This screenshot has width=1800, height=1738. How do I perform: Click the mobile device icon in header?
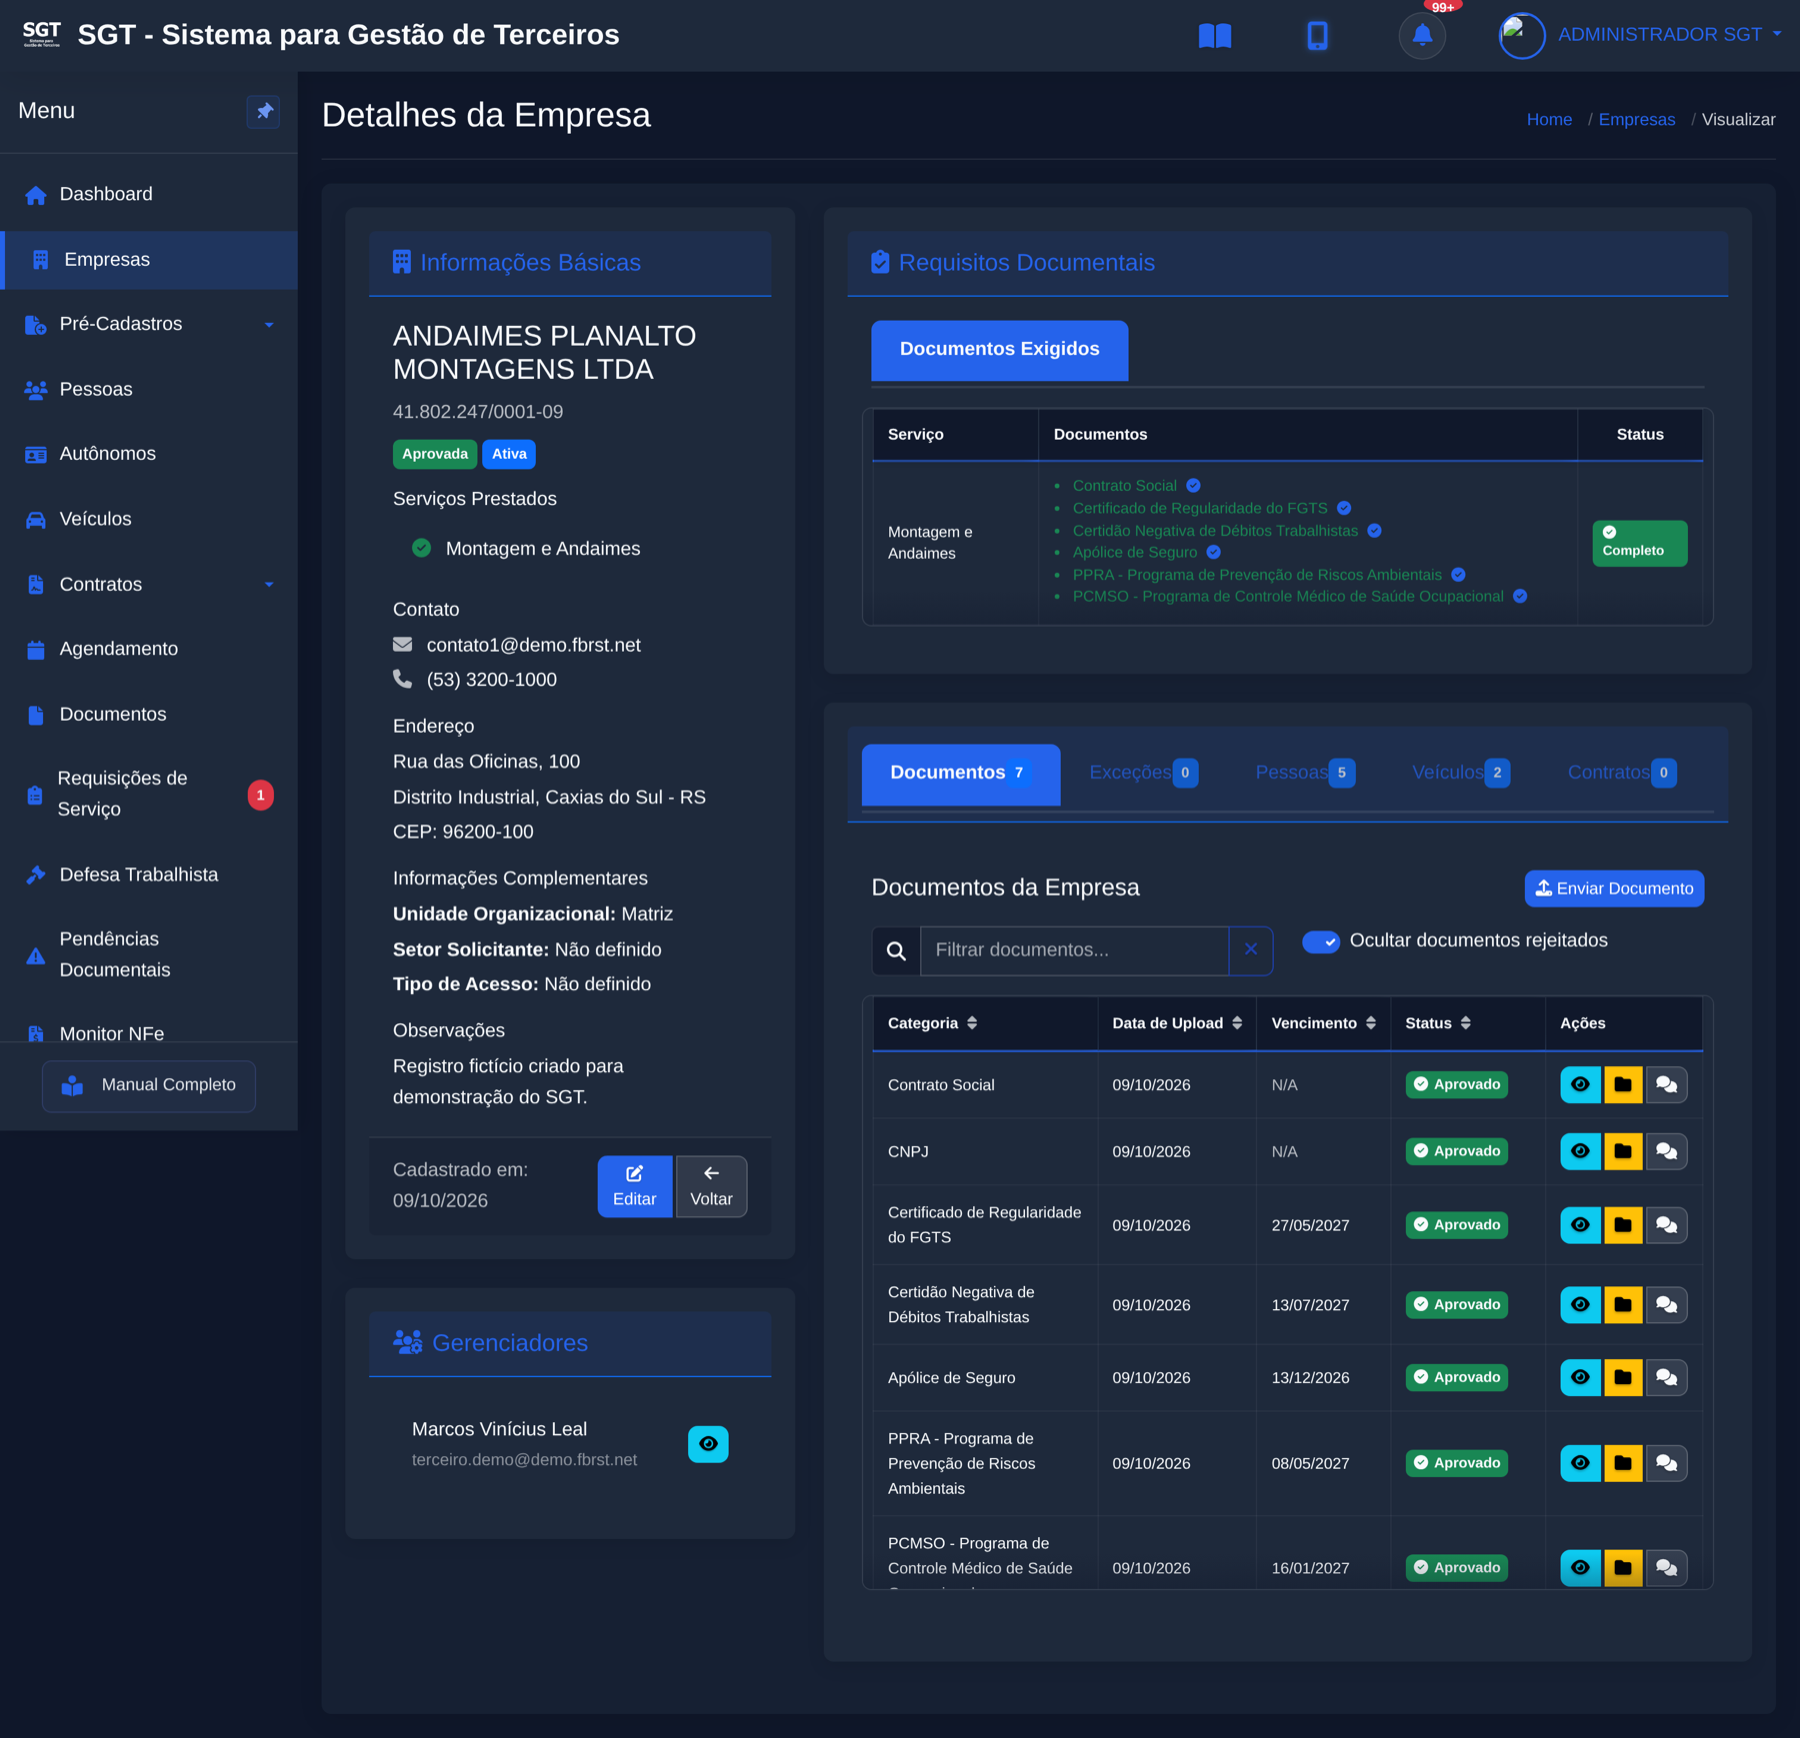(x=1317, y=36)
